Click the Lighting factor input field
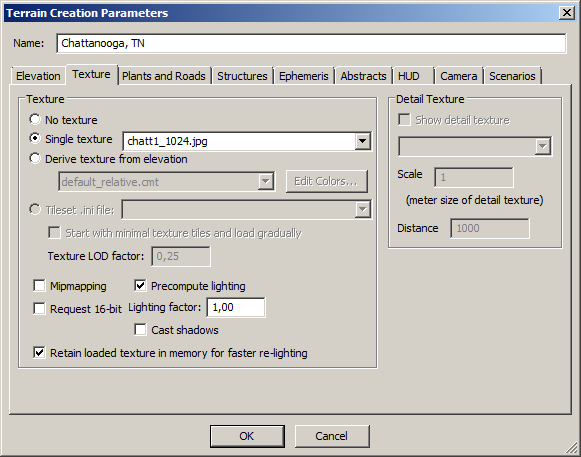 pos(236,307)
